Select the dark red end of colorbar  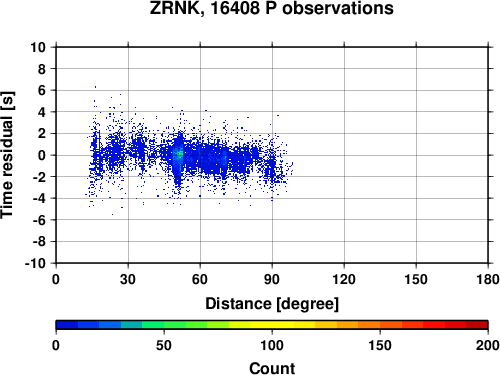477,325
